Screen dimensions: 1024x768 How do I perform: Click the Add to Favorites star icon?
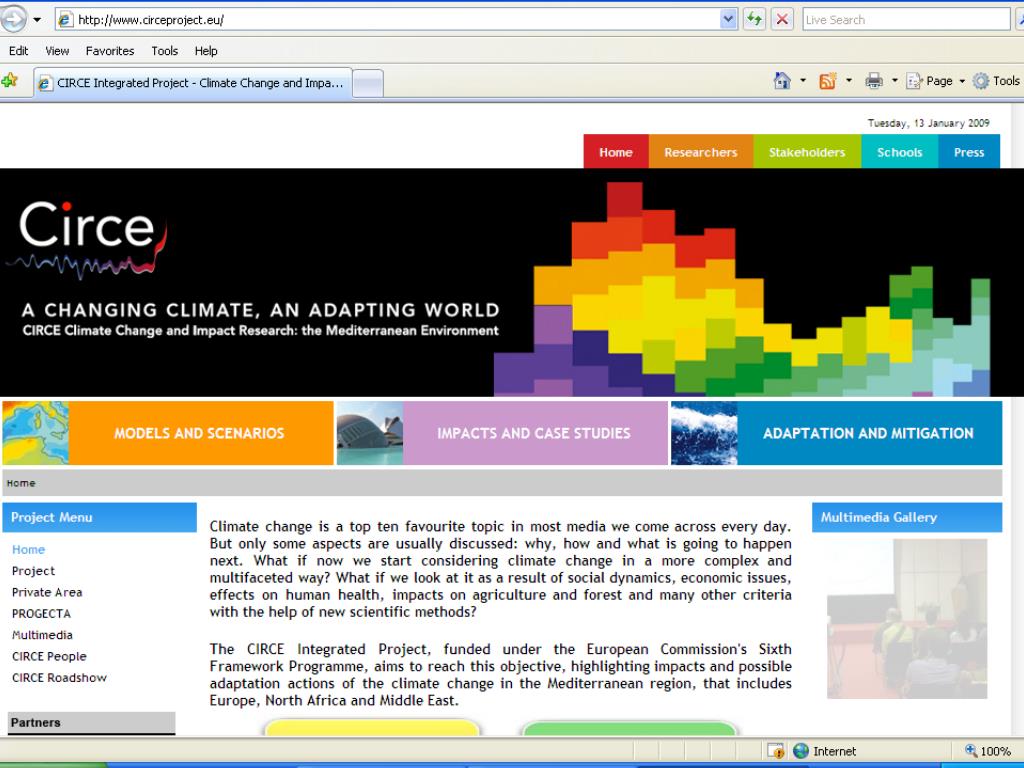pyautogui.click(x=10, y=81)
